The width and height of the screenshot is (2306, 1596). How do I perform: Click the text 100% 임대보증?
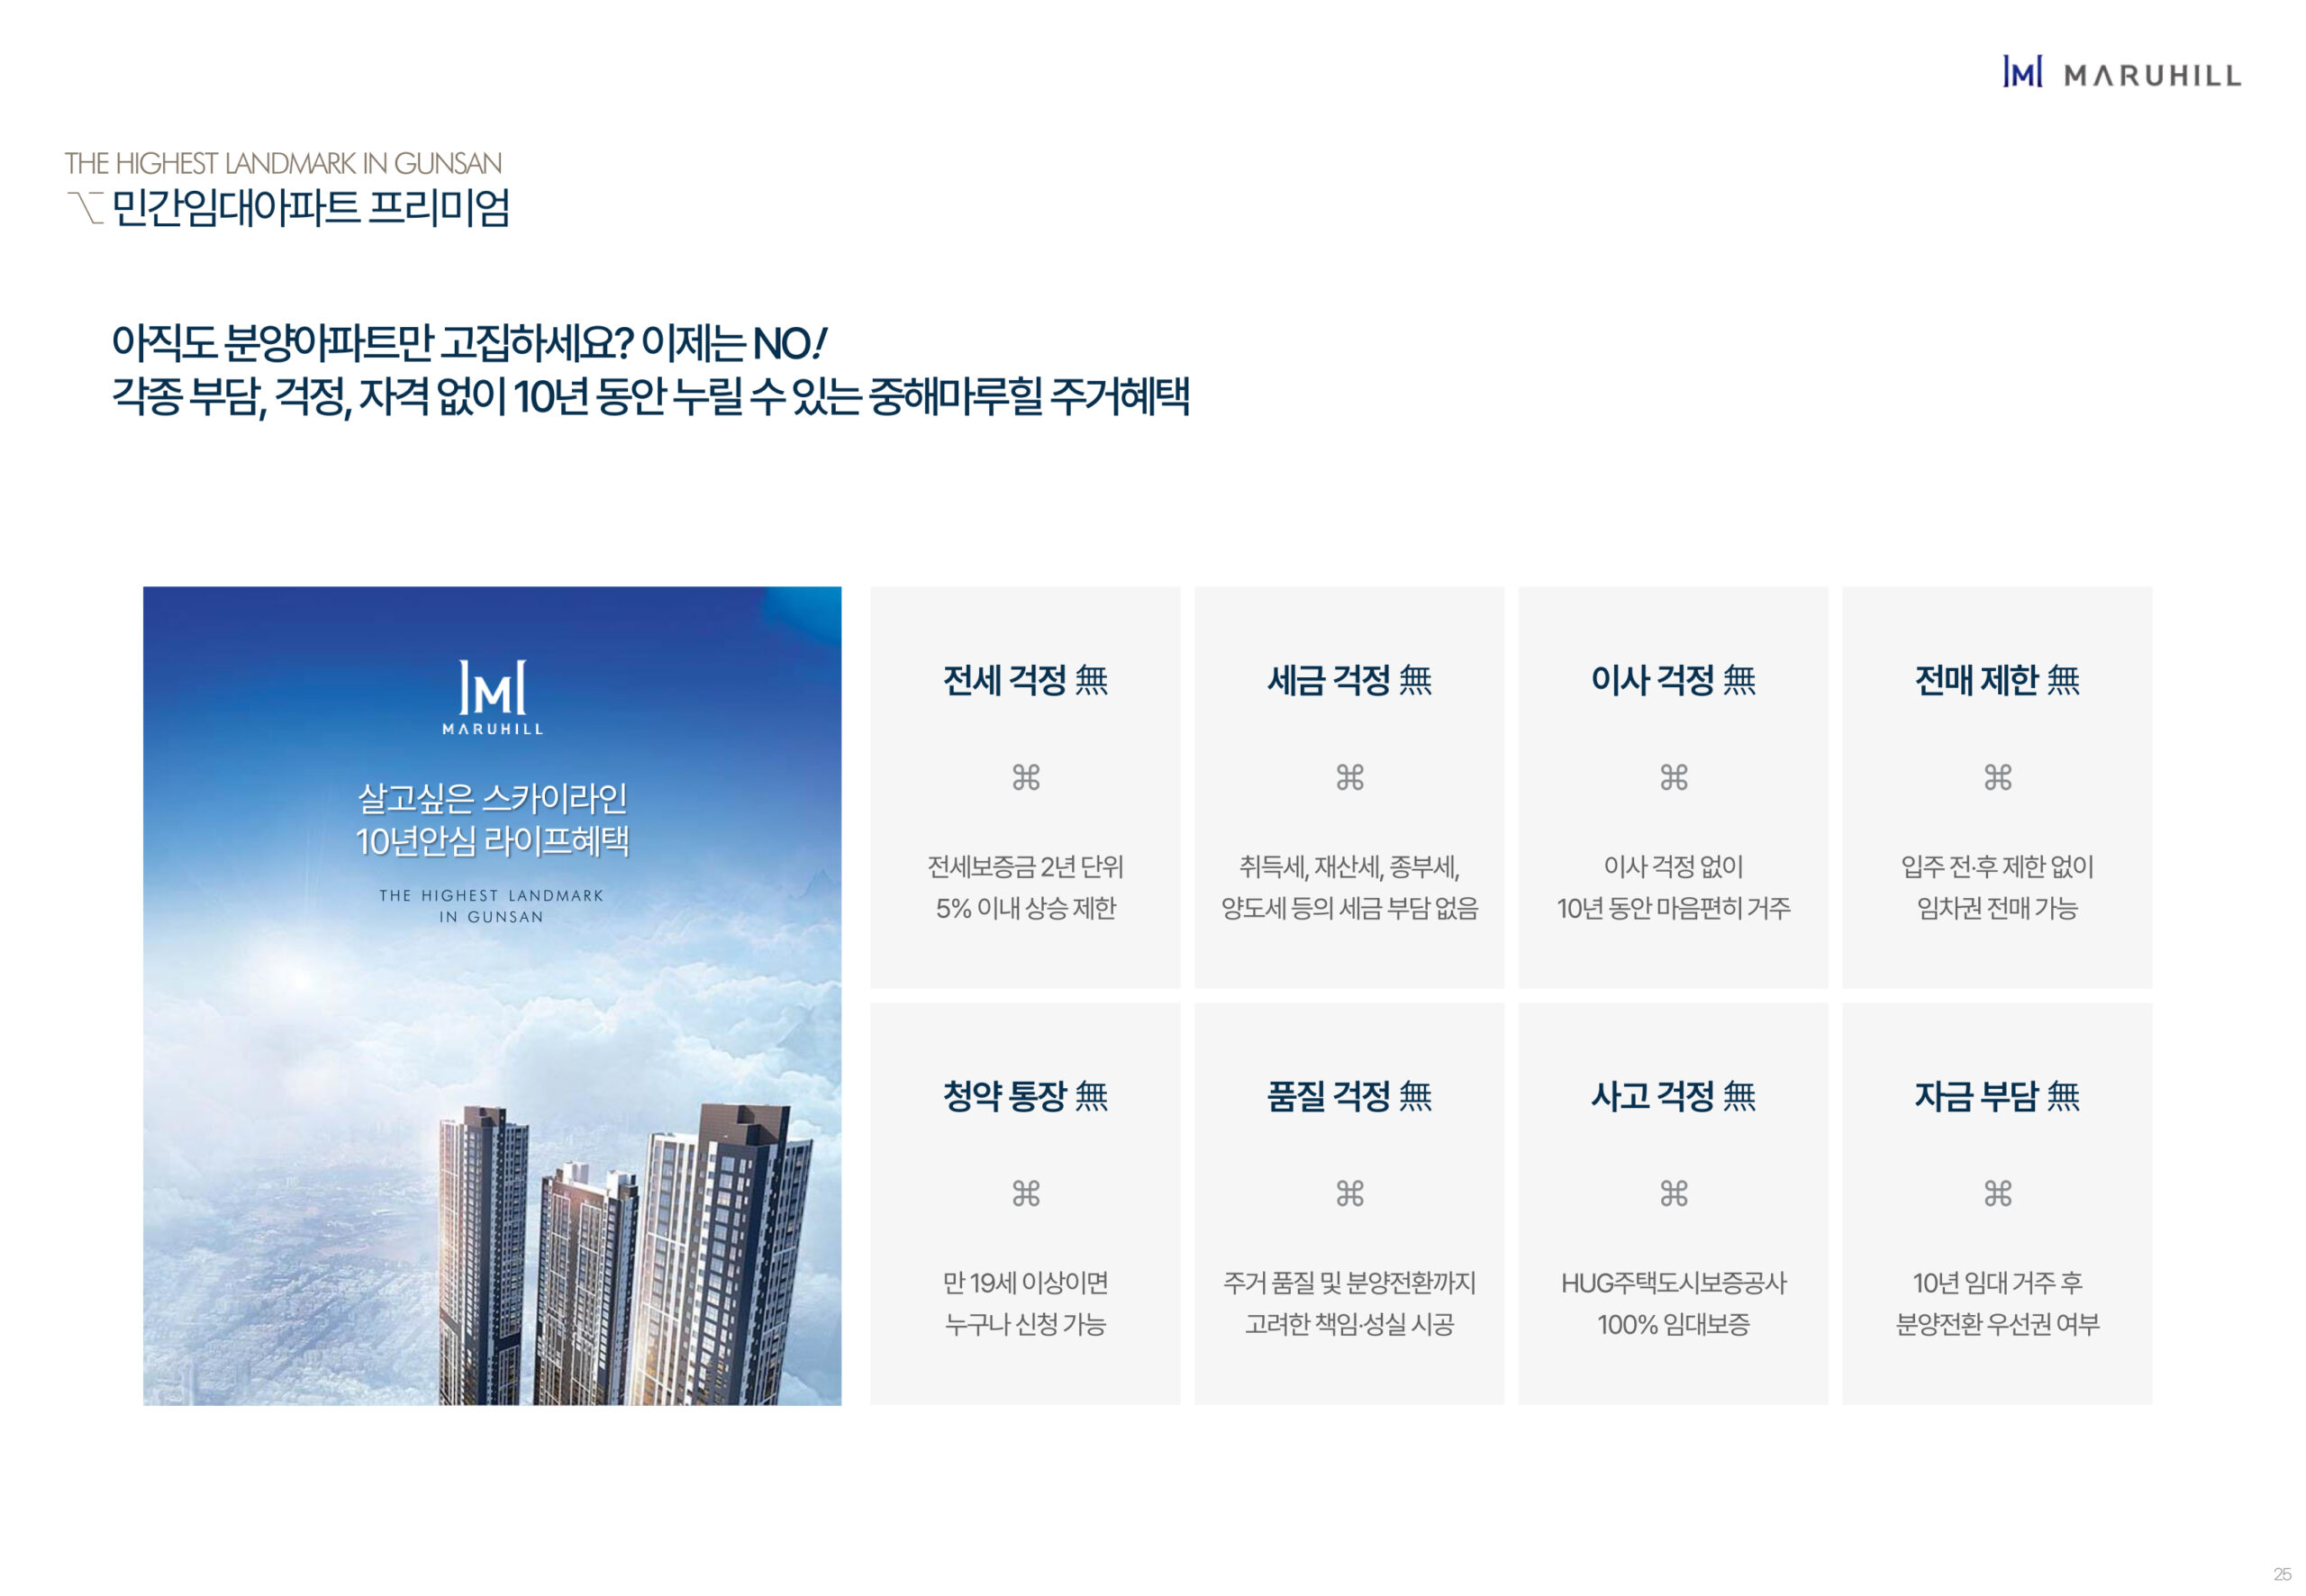(1673, 1324)
